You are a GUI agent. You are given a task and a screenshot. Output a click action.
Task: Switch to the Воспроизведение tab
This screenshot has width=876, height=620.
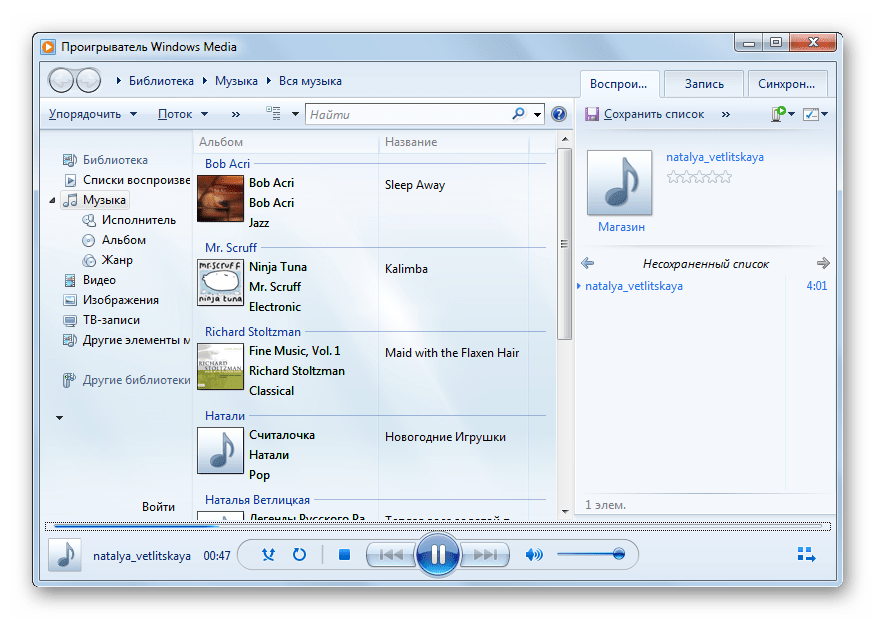coord(620,84)
